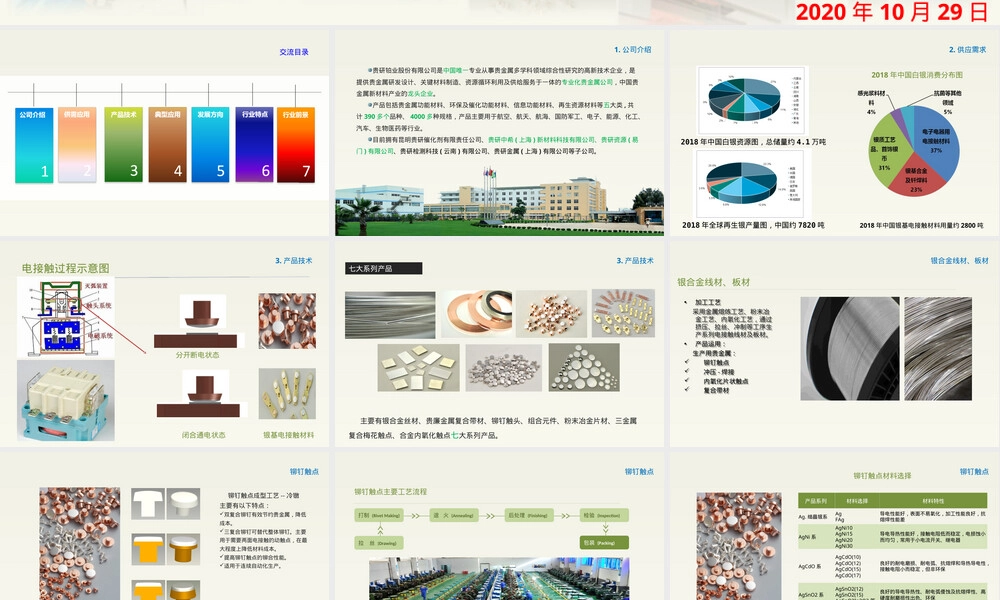Click the 后处理 (Finishing) process step
This screenshot has width=1000, height=600.
click(528, 515)
